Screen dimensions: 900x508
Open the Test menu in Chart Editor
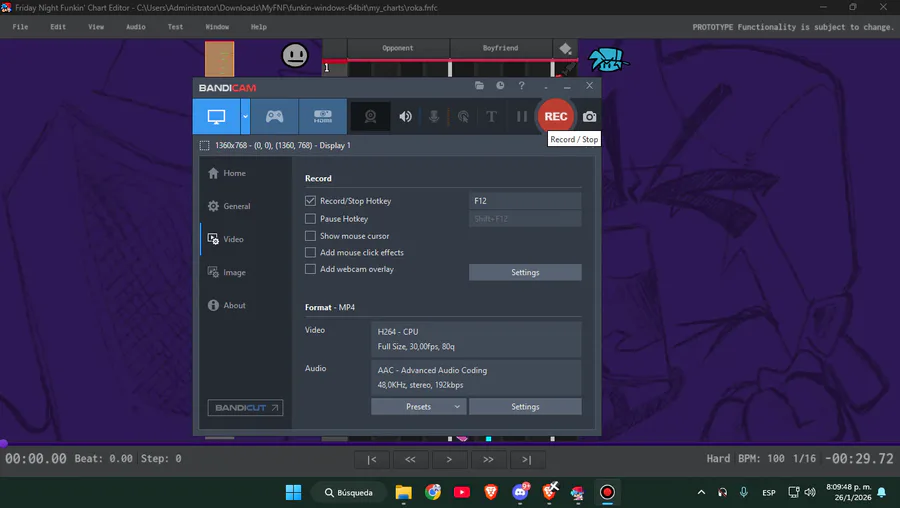[x=175, y=27]
